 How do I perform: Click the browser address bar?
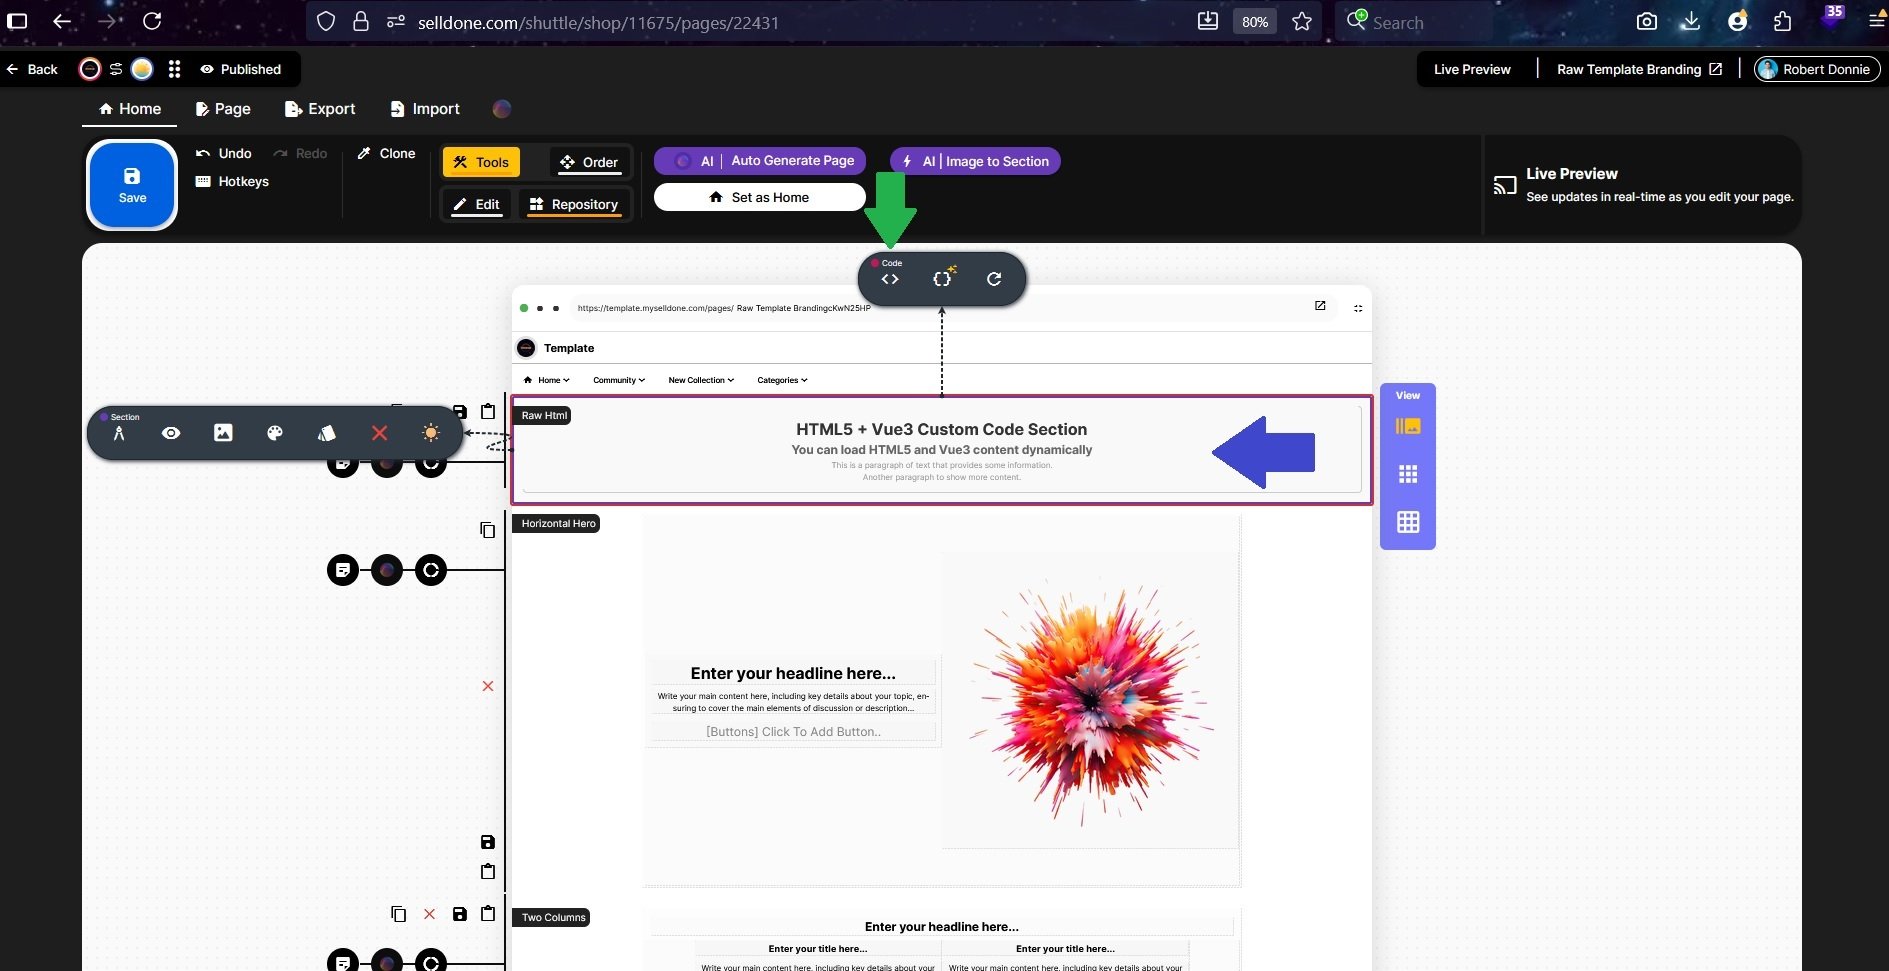(760, 22)
